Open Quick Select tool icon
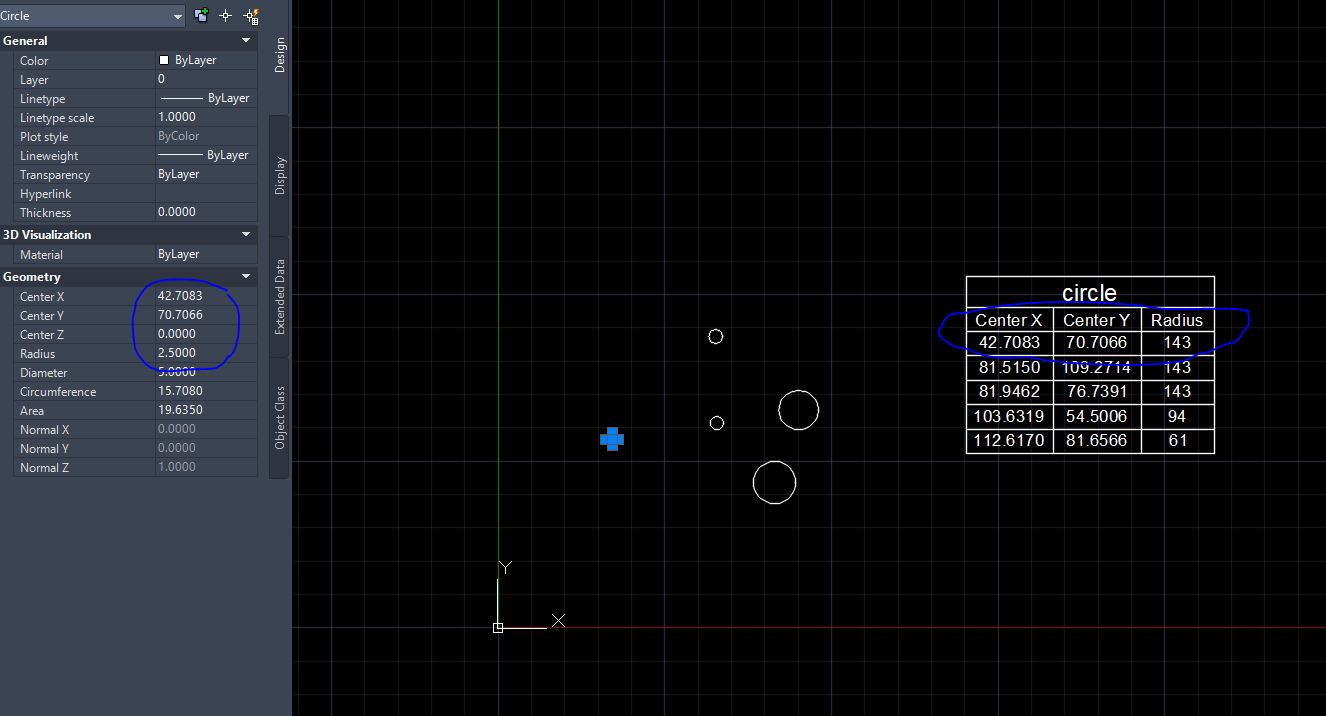 [252, 16]
